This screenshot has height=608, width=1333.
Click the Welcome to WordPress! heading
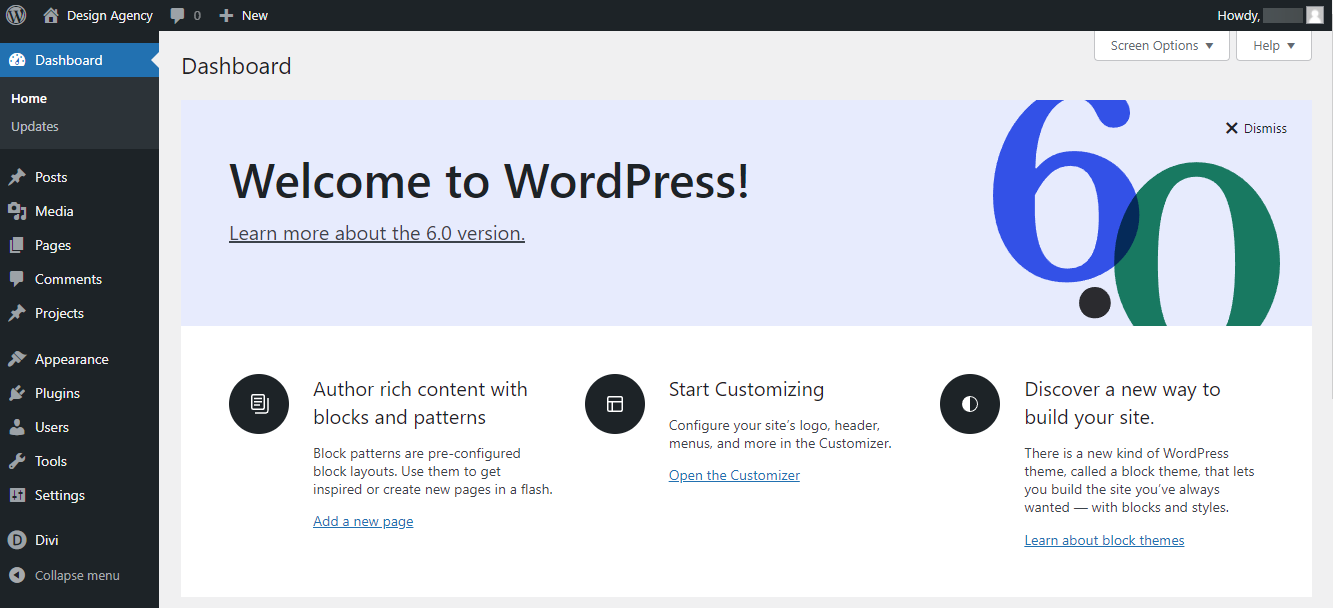coord(489,181)
